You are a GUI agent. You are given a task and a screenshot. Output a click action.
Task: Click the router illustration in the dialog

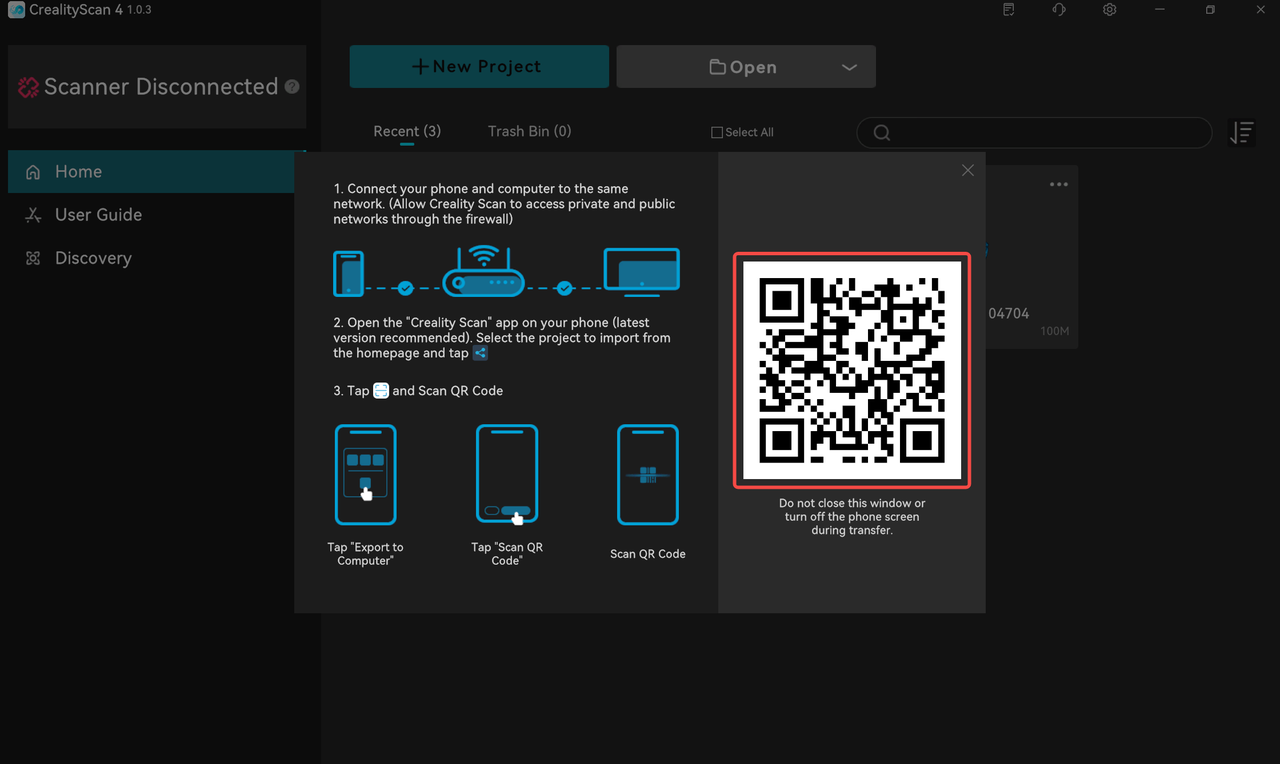tap(484, 271)
